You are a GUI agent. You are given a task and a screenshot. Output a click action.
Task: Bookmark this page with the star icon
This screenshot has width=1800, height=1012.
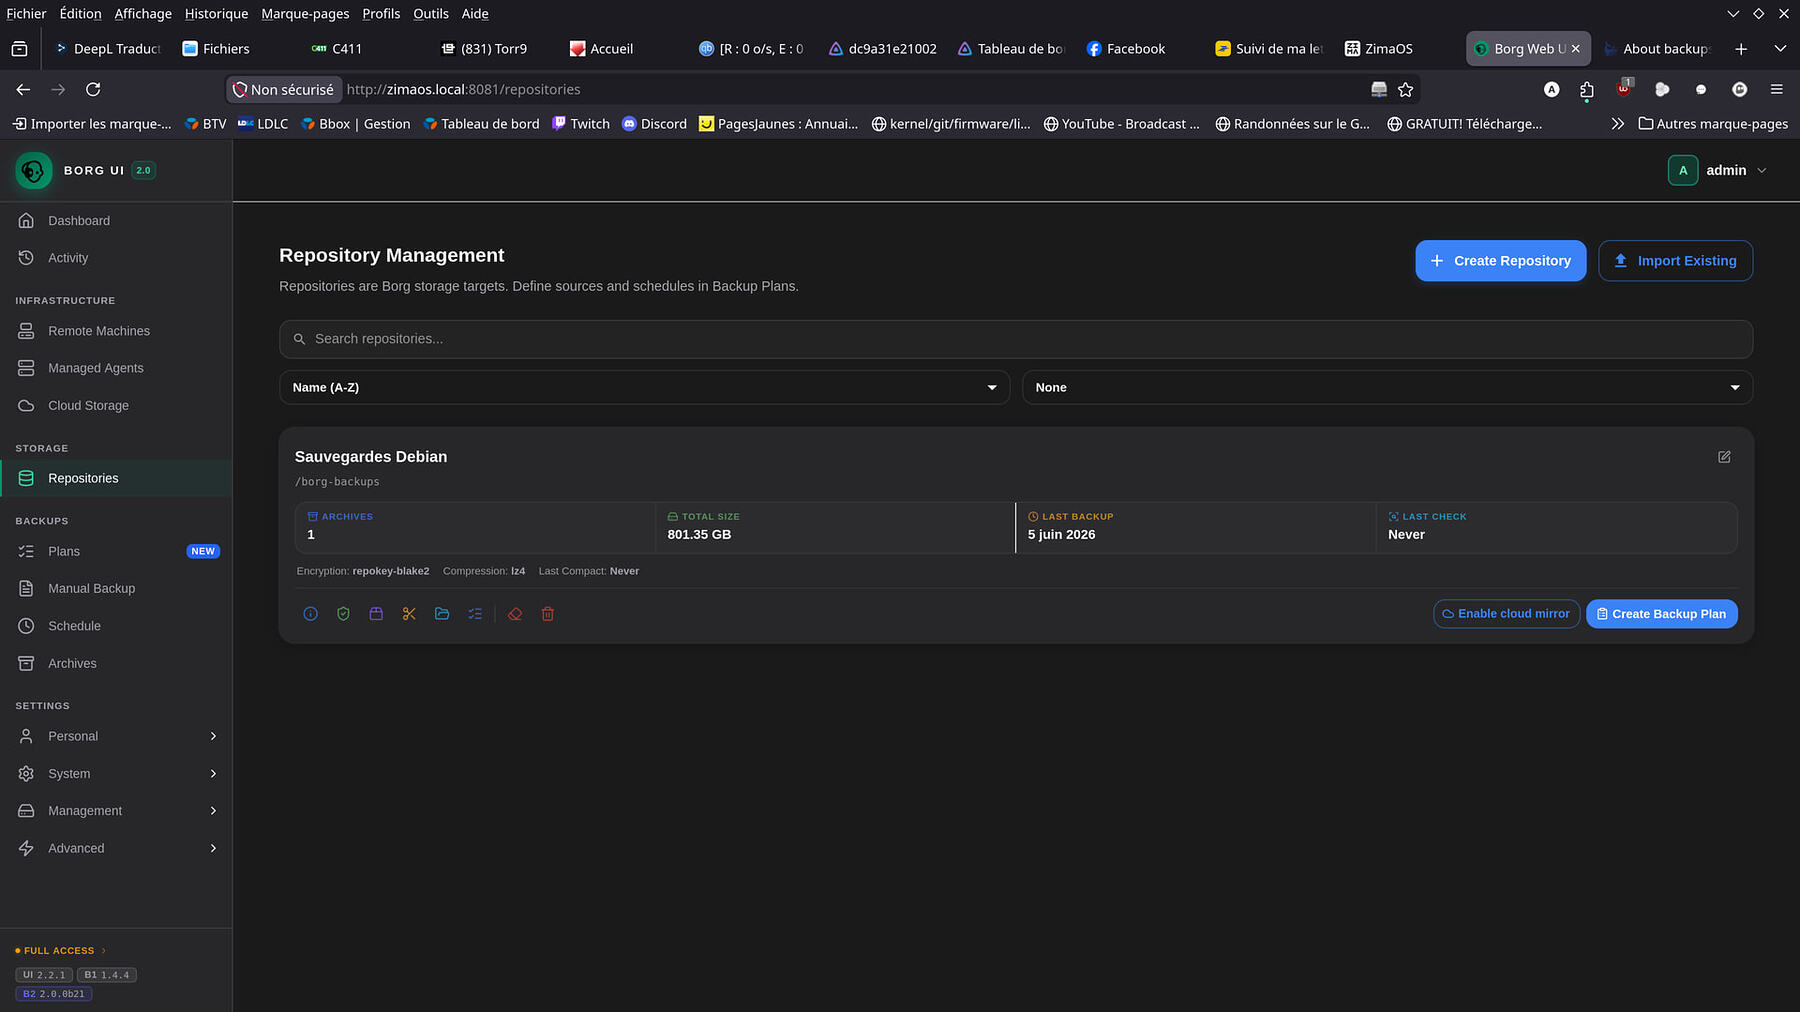(1405, 90)
